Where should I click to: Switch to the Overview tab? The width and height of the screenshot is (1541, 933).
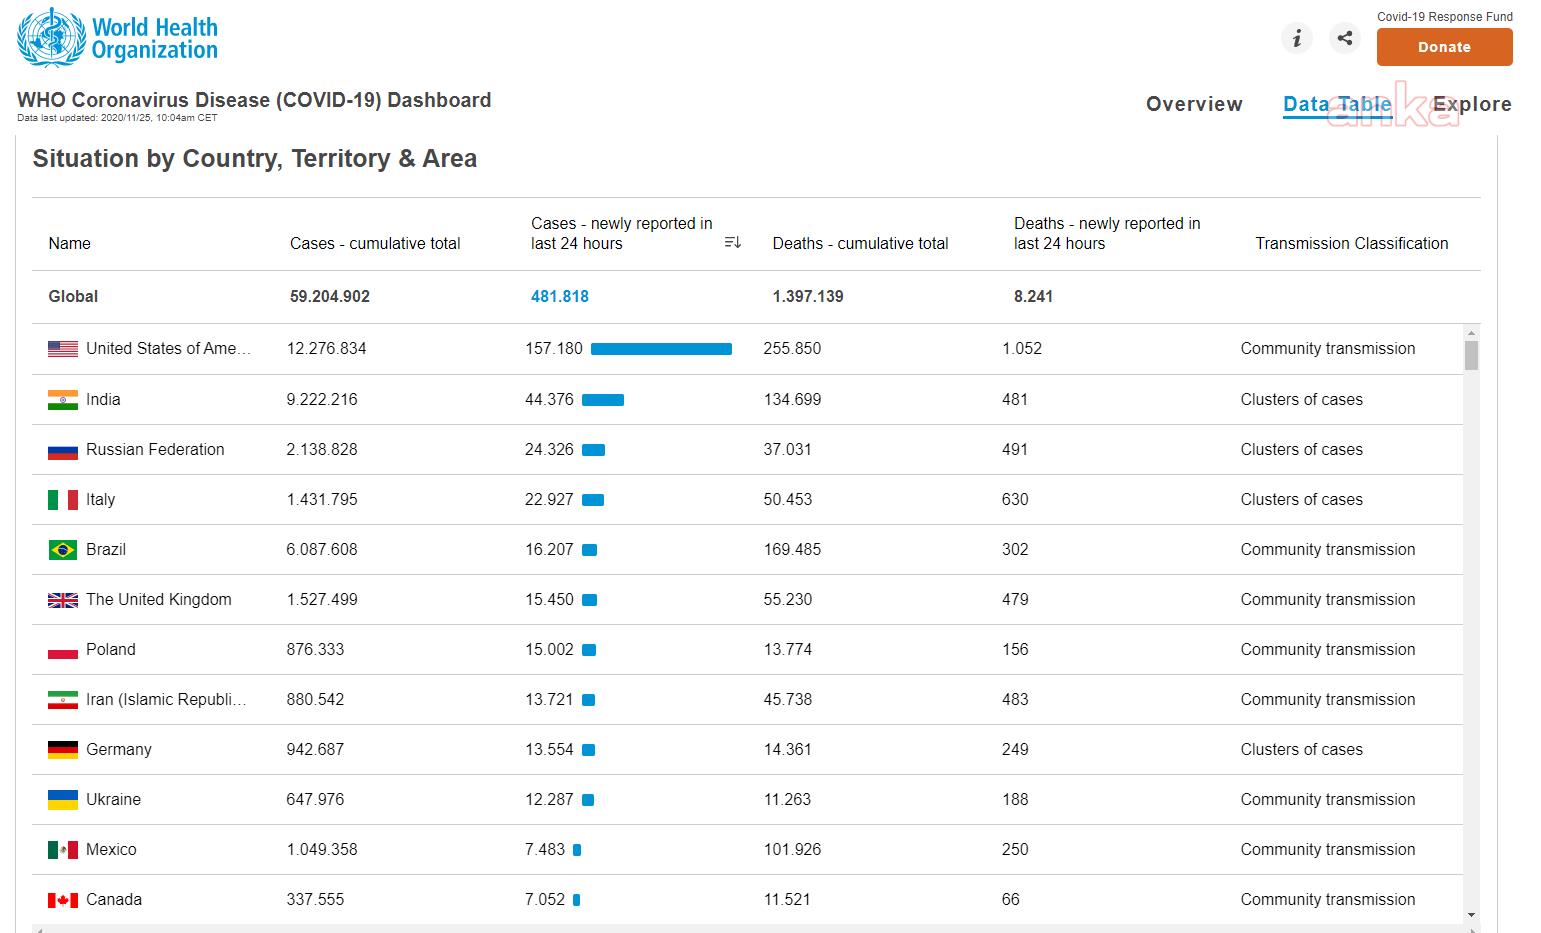point(1194,104)
